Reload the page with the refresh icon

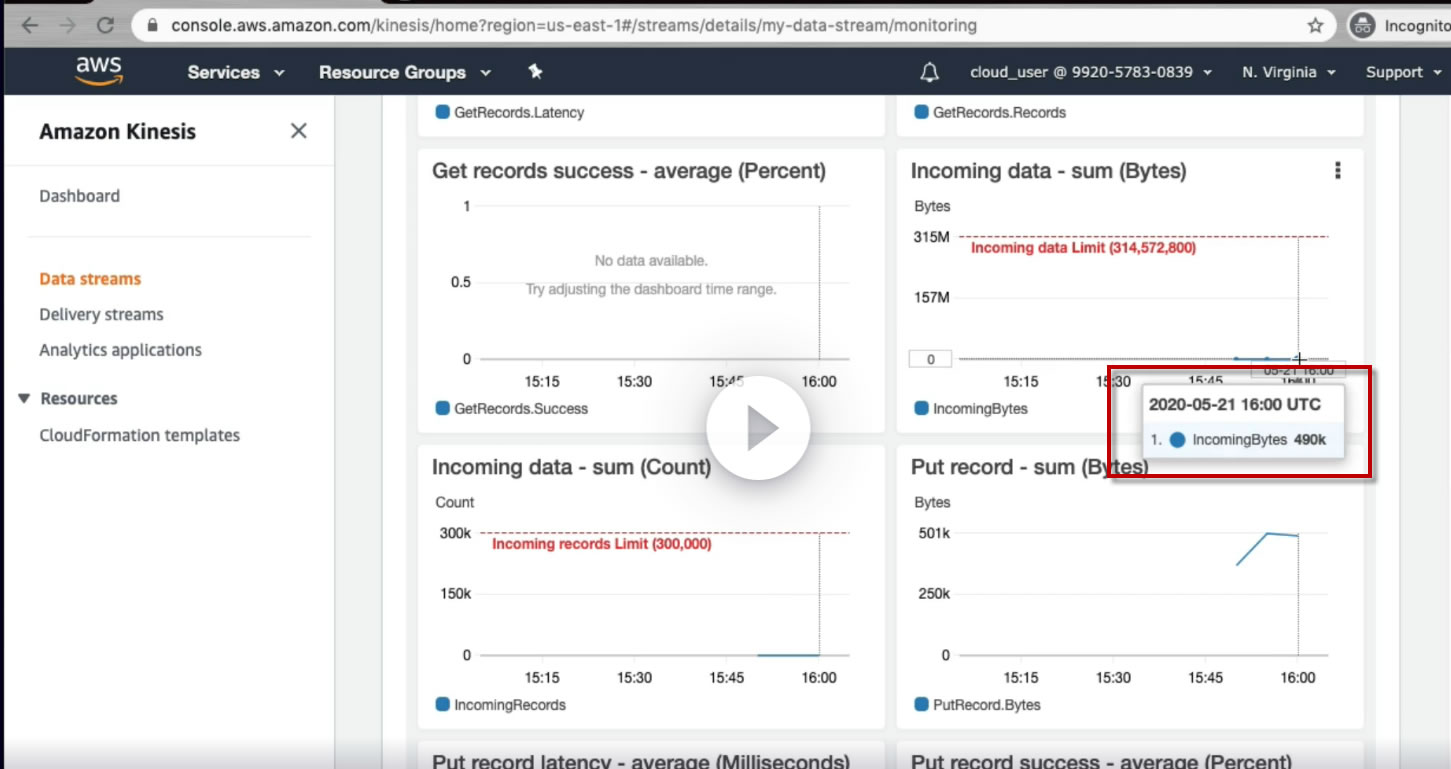[x=105, y=26]
